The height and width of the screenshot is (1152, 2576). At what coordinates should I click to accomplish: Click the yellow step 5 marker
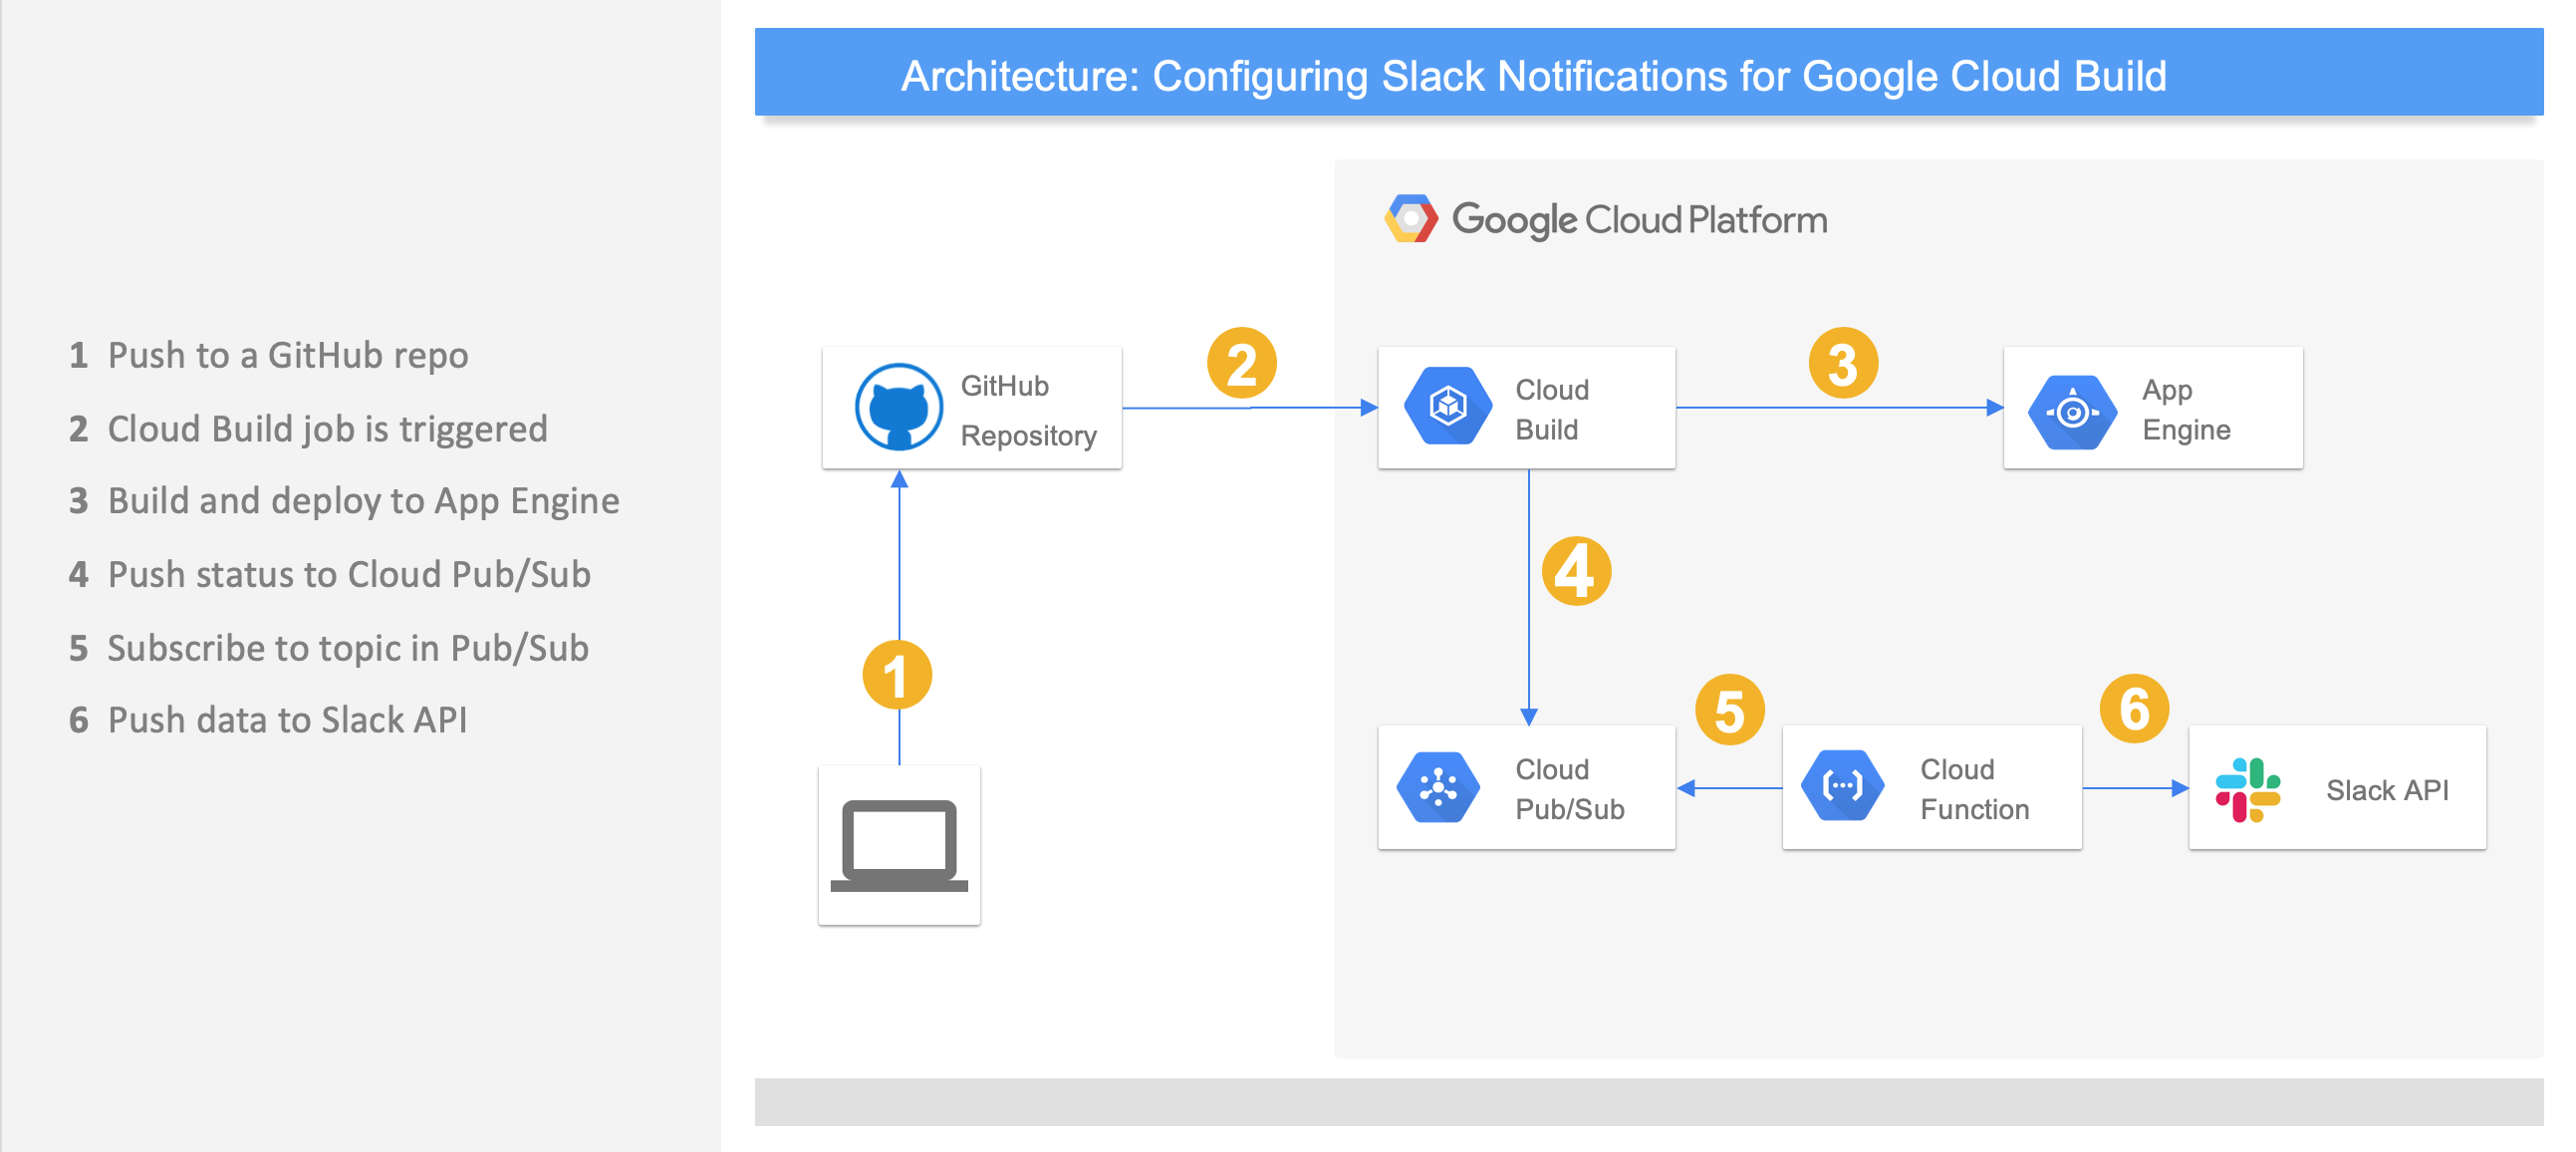click(x=1730, y=710)
